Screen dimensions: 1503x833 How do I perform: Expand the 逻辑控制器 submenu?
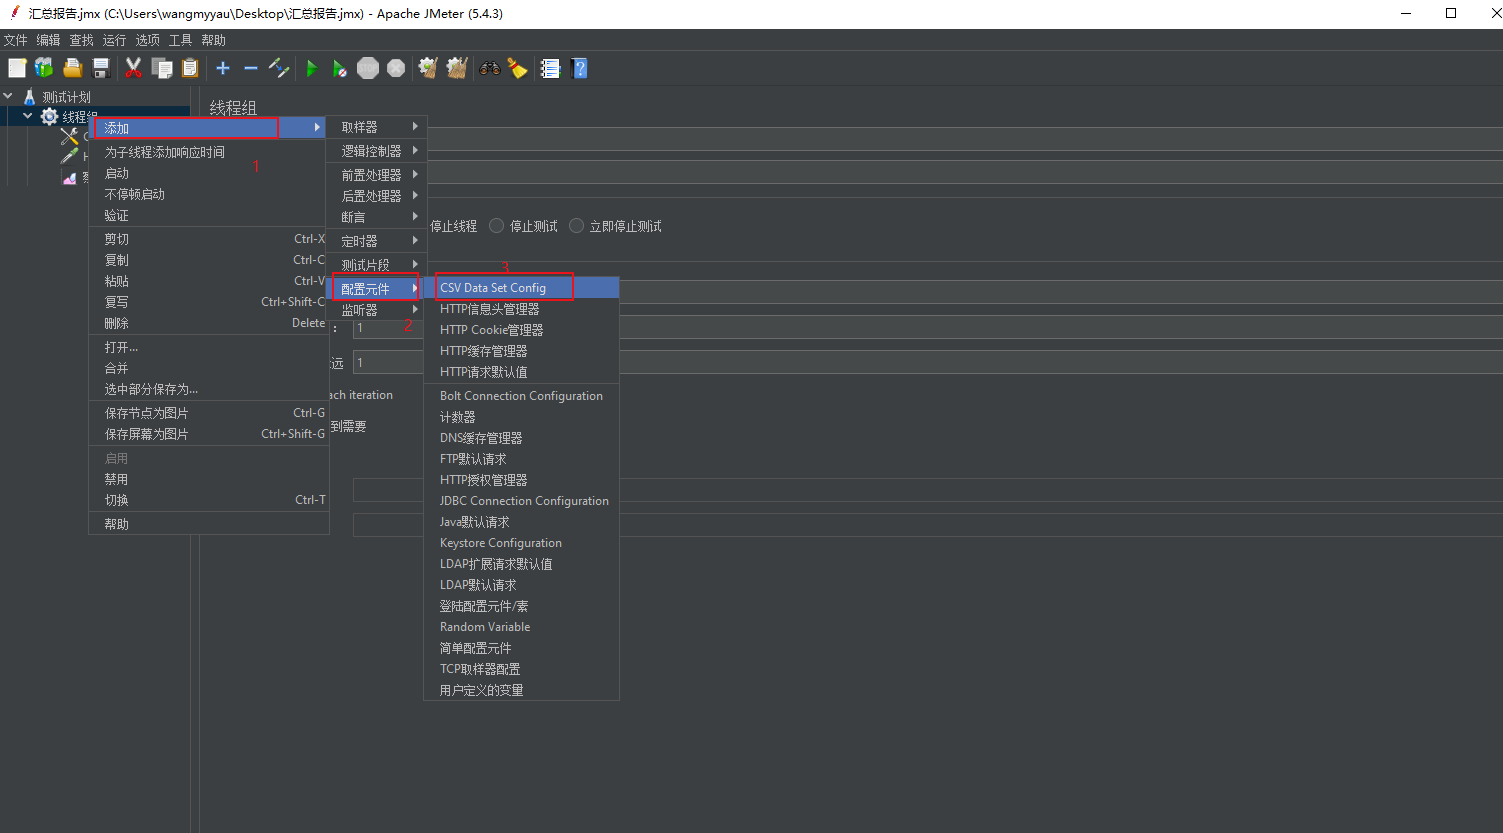[x=377, y=151]
